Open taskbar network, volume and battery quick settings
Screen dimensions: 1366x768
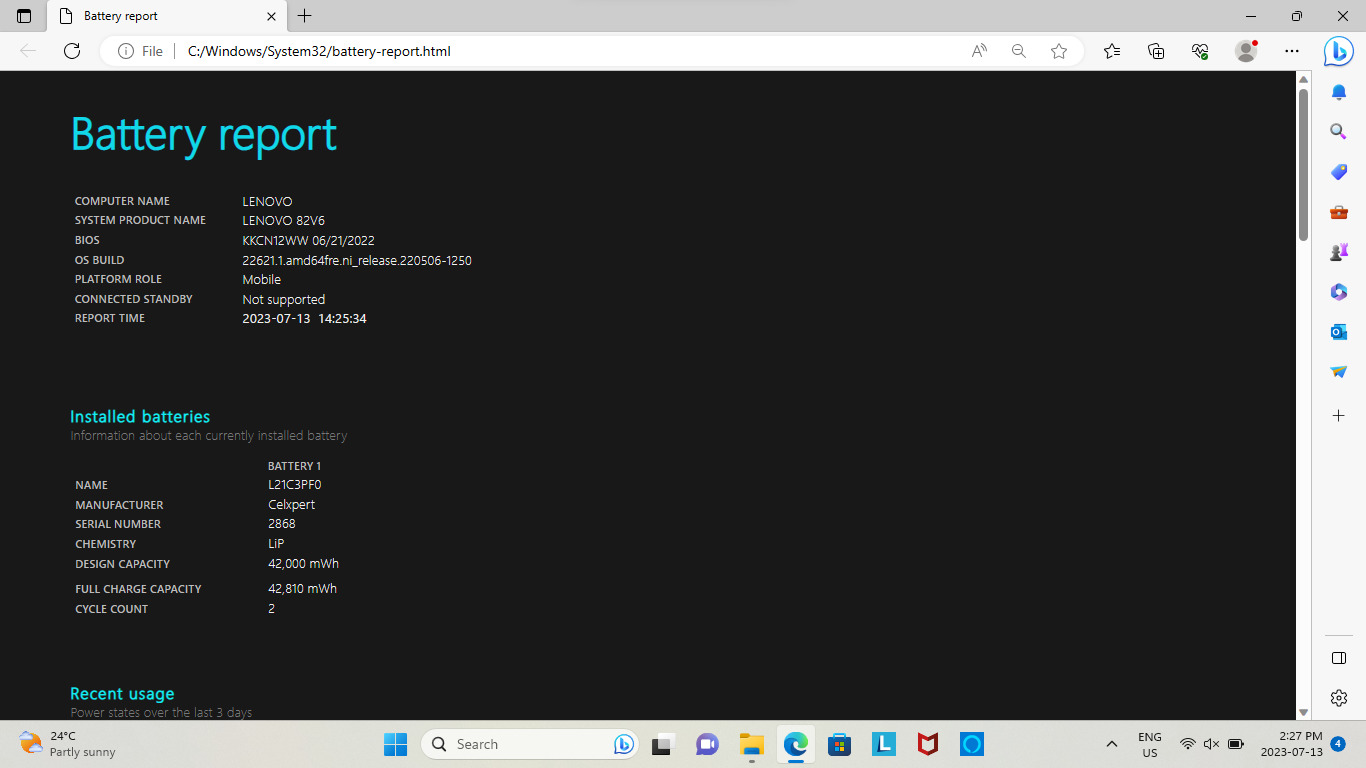pyautogui.click(x=1211, y=744)
